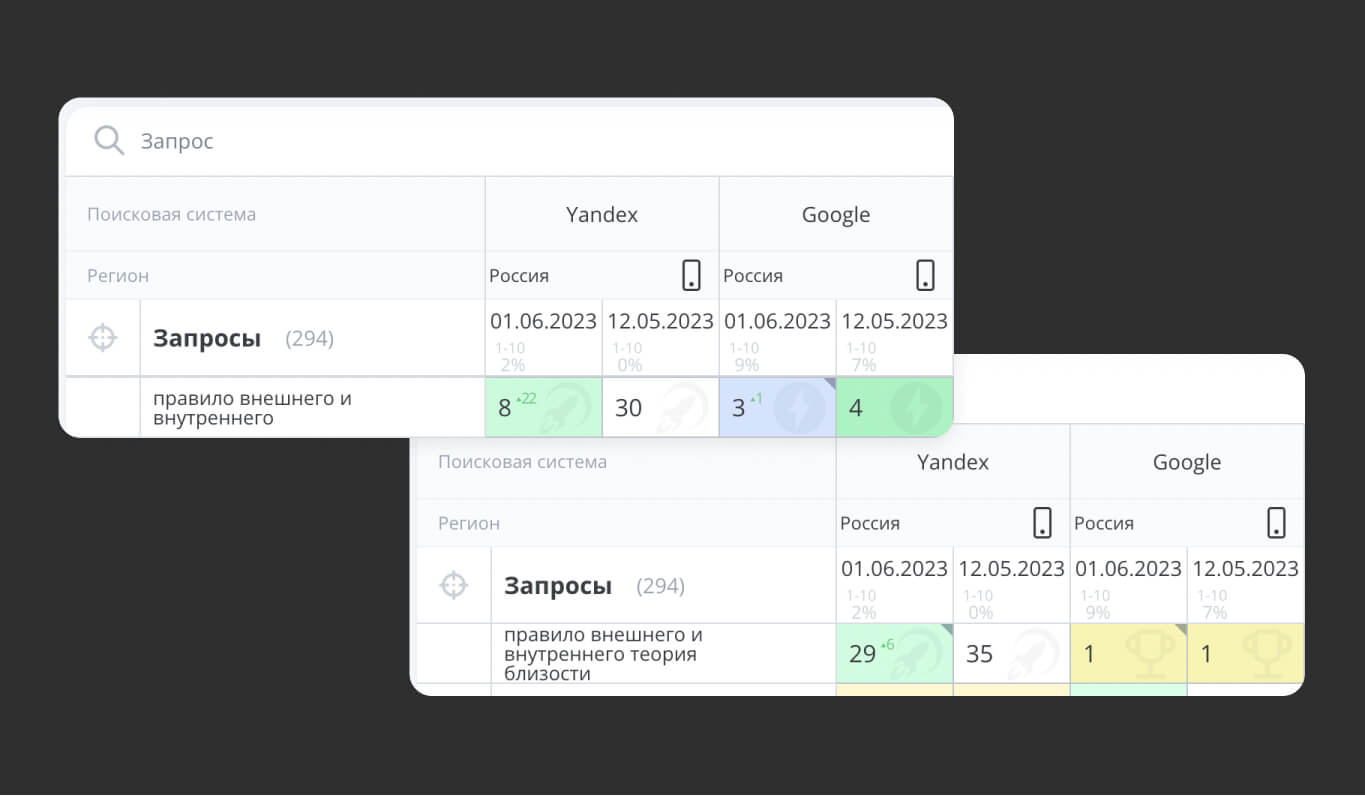Click the lightning icon in the position 4 cell
Viewport: 1365px width, 796px height.
click(x=916, y=408)
